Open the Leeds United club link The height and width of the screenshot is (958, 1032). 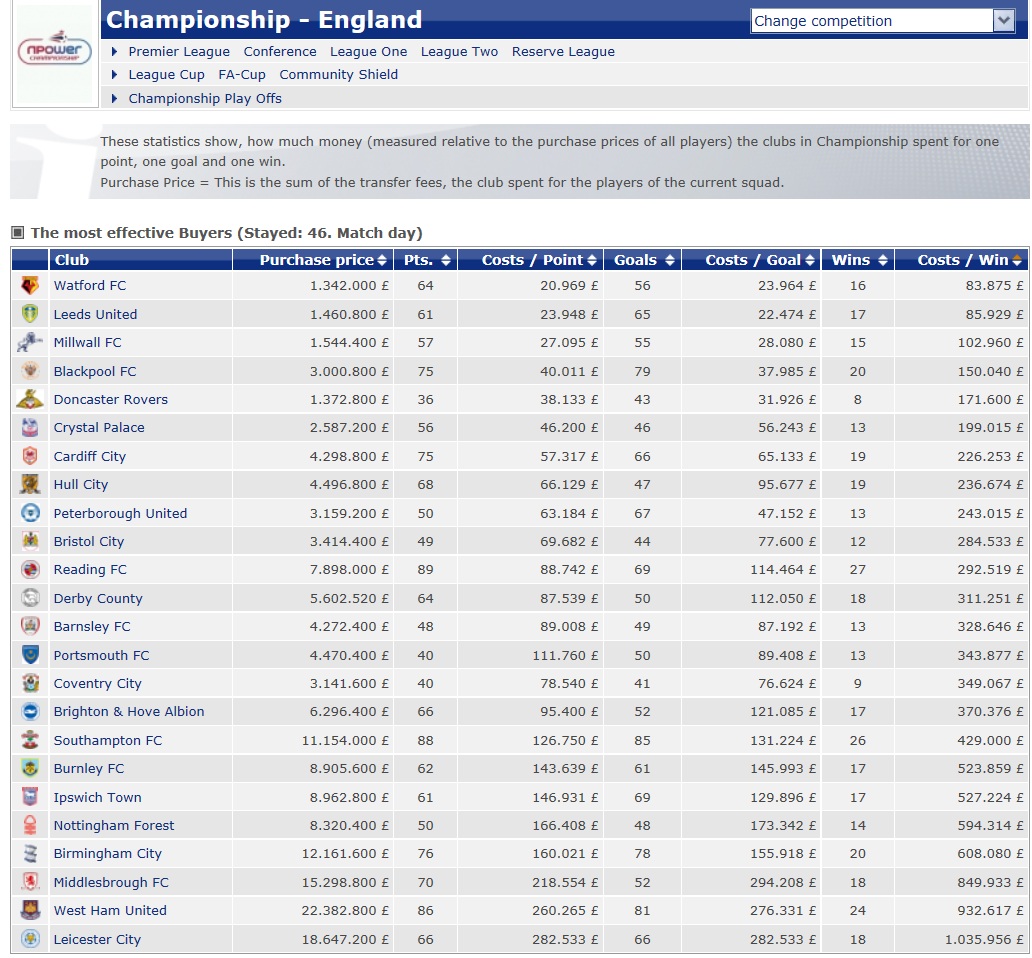tap(95, 315)
